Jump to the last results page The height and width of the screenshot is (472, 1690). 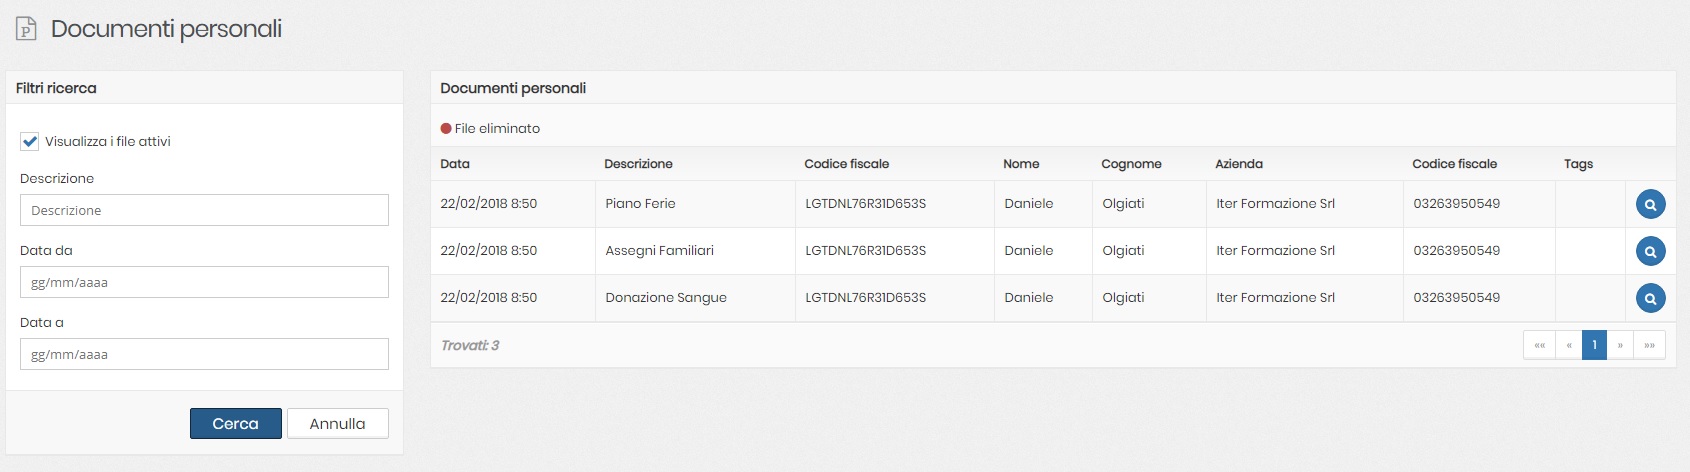click(1649, 345)
